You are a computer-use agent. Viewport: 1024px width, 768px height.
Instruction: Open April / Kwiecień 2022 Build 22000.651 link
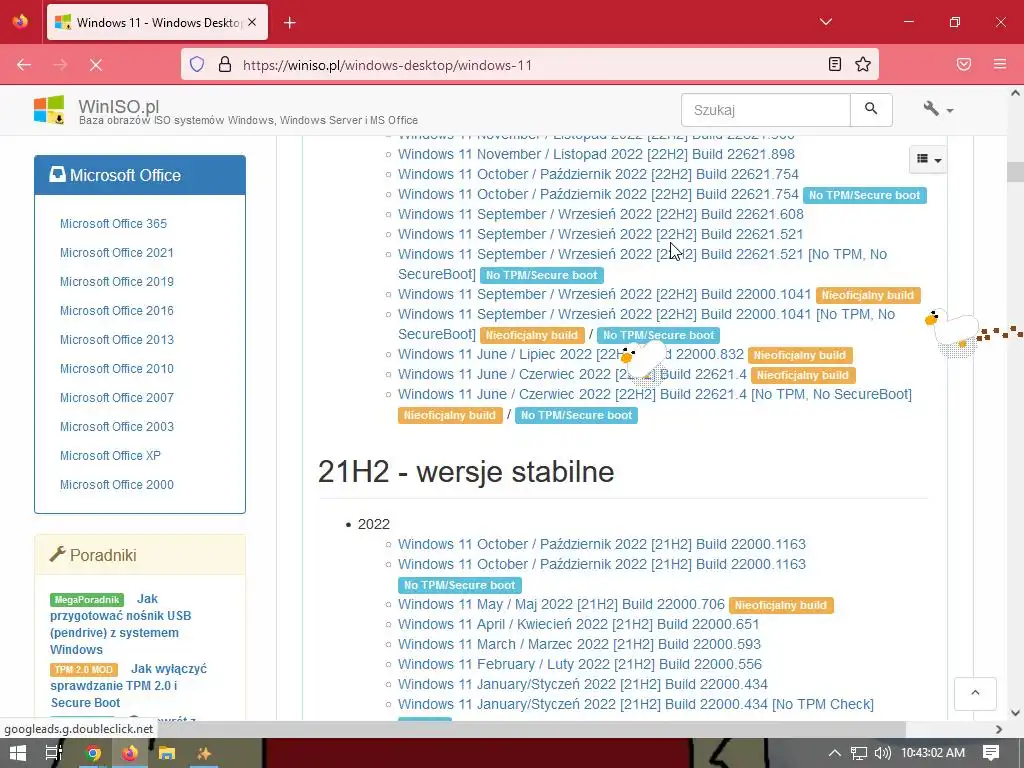pyautogui.click(x=579, y=624)
